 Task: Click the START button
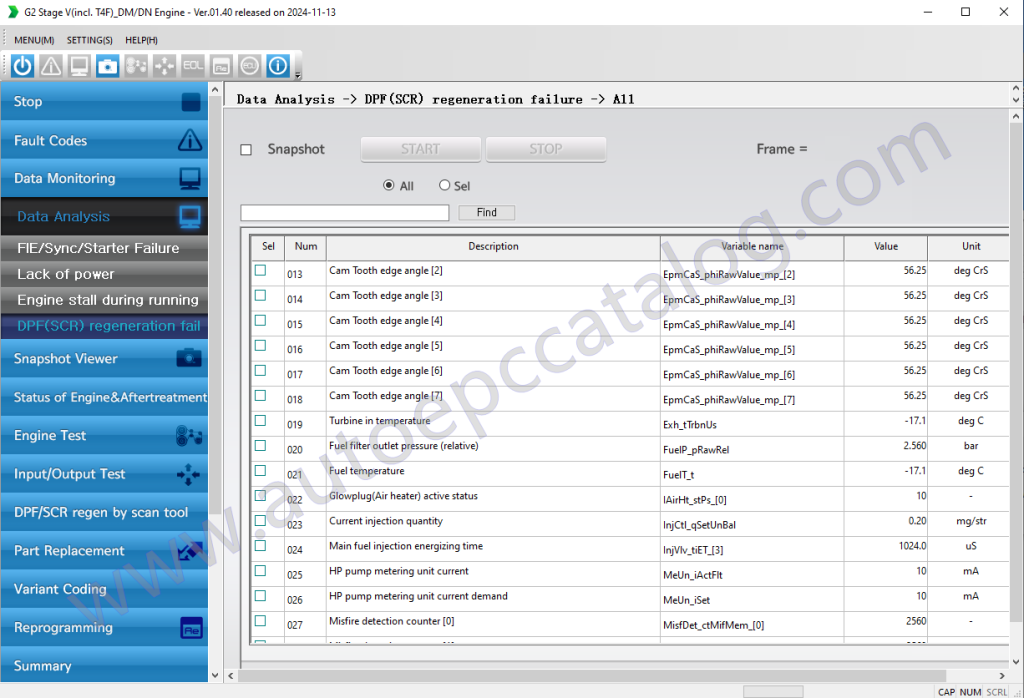pos(420,148)
